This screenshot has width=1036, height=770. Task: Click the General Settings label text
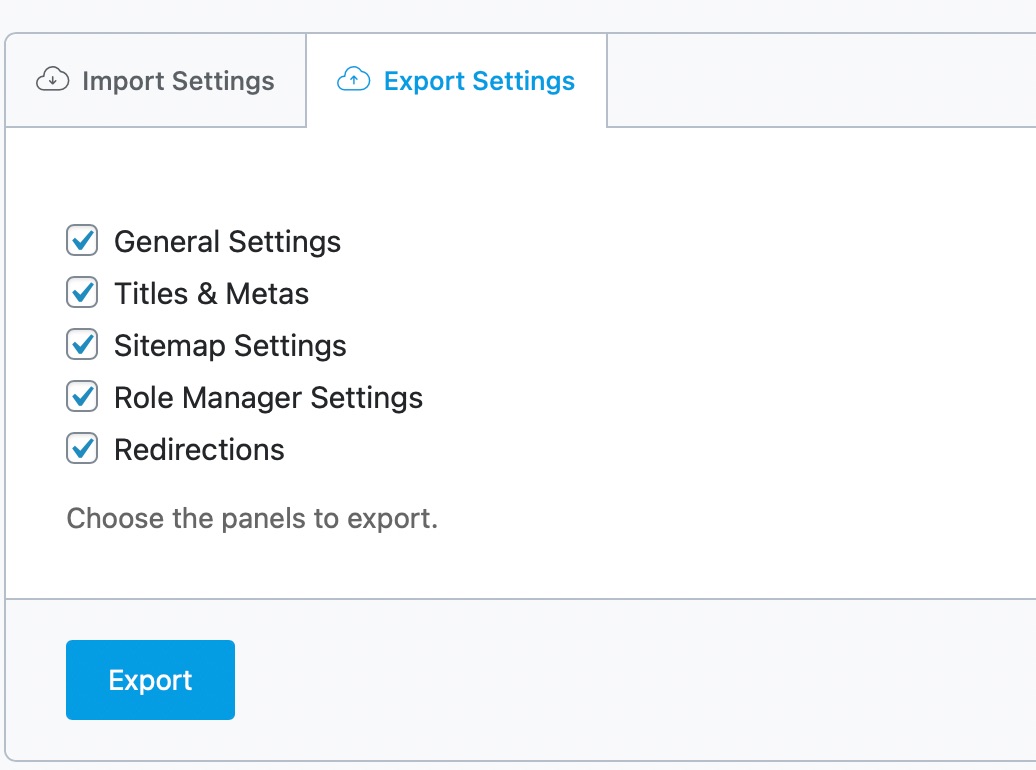click(x=227, y=240)
